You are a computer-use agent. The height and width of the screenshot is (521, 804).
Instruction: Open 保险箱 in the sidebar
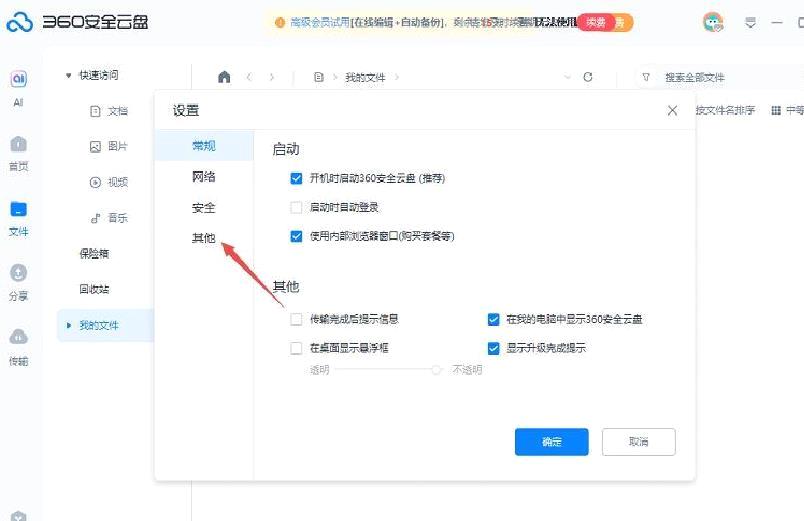94,253
